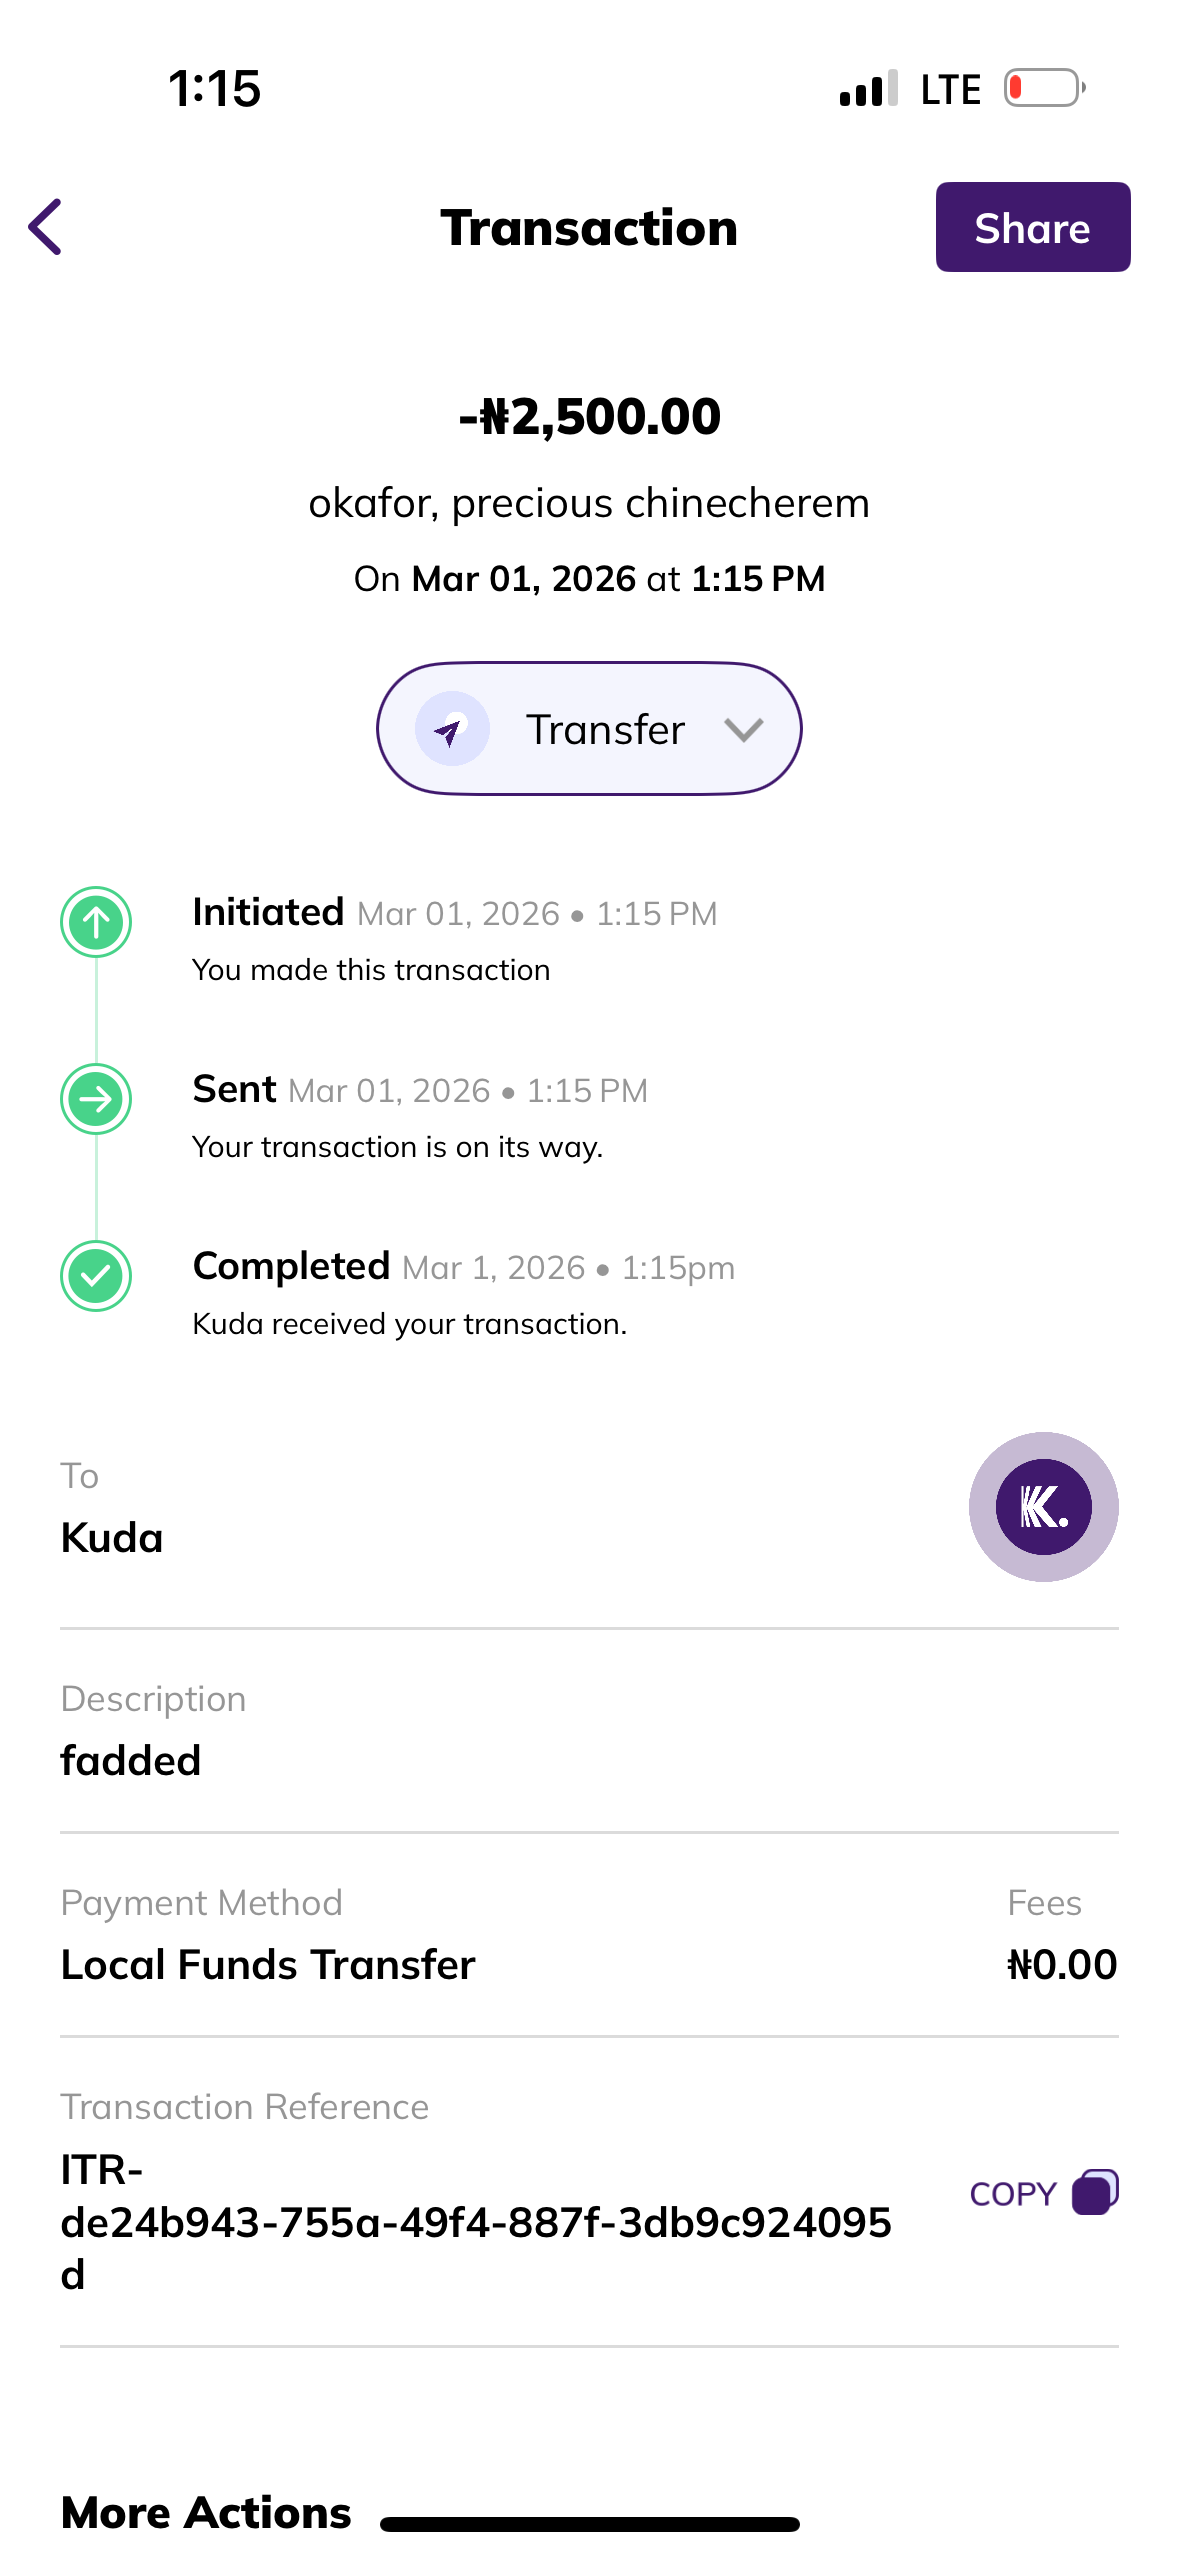Tap the Transaction page title
Screen dimensions: 1179x2556
pos(589,228)
